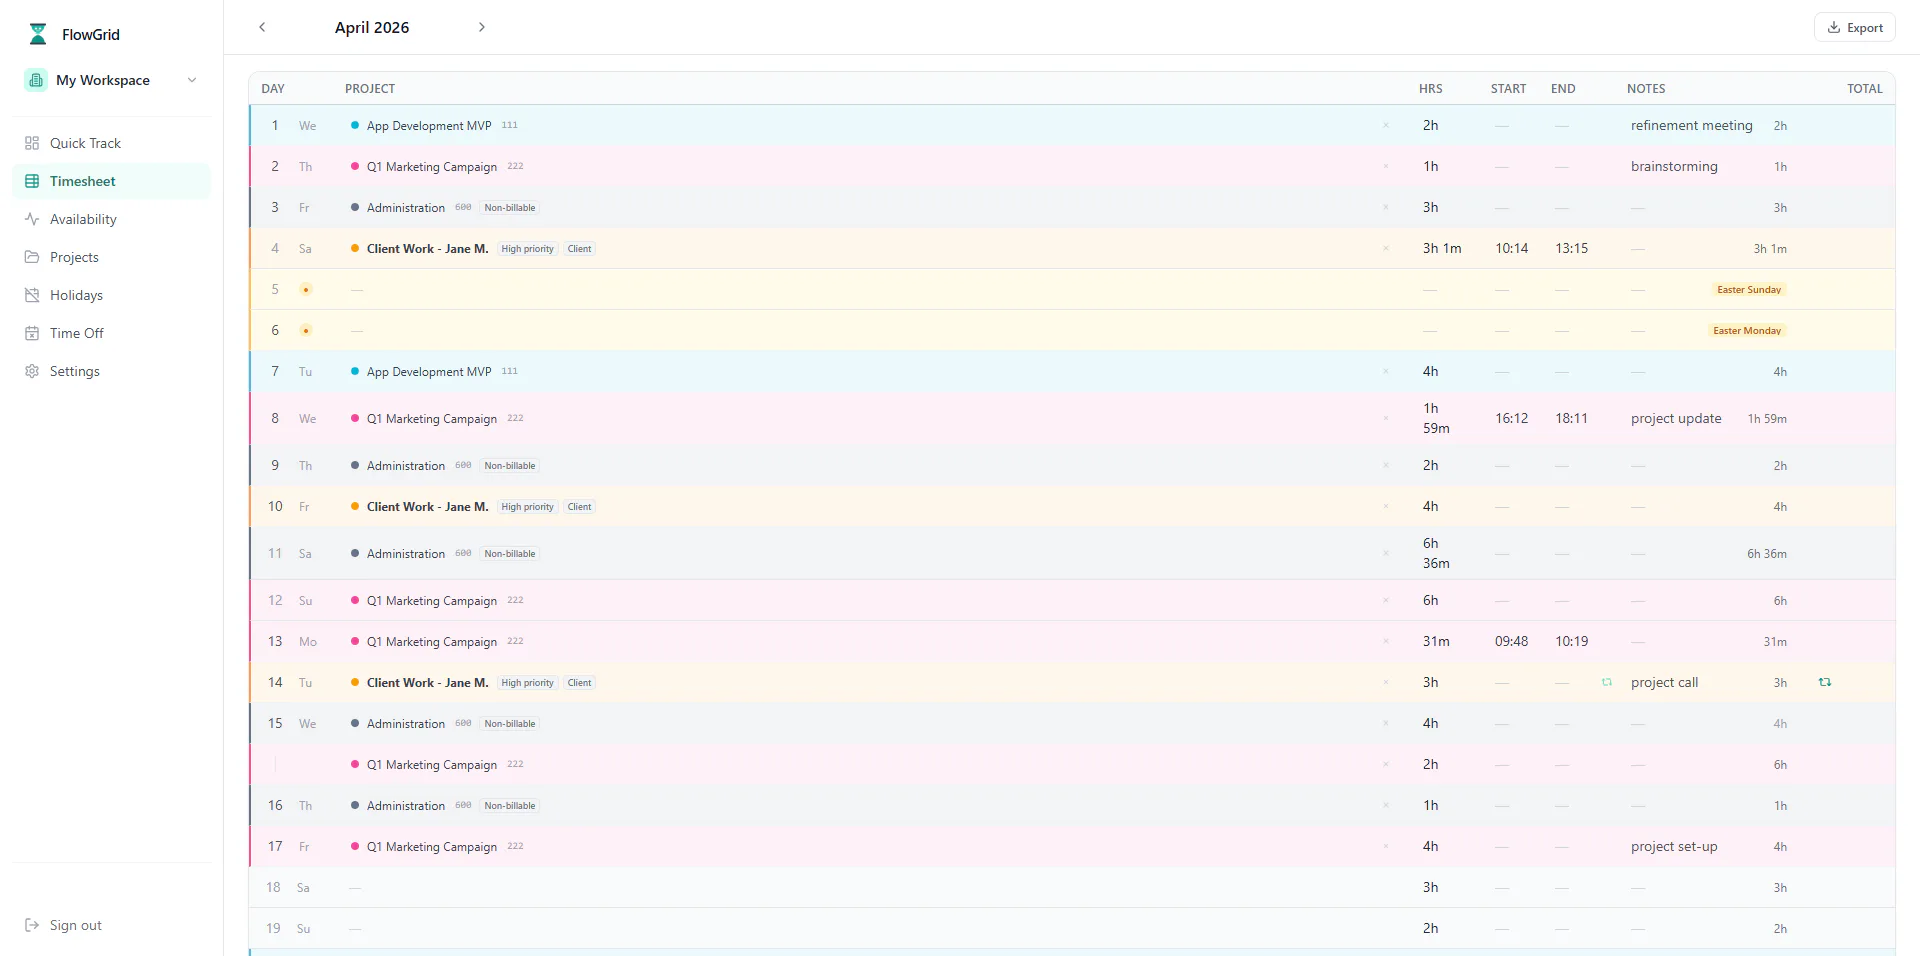Remove the day 2 Q1 Marketing Campaign entry
The width and height of the screenshot is (1920, 956).
click(x=1386, y=166)
